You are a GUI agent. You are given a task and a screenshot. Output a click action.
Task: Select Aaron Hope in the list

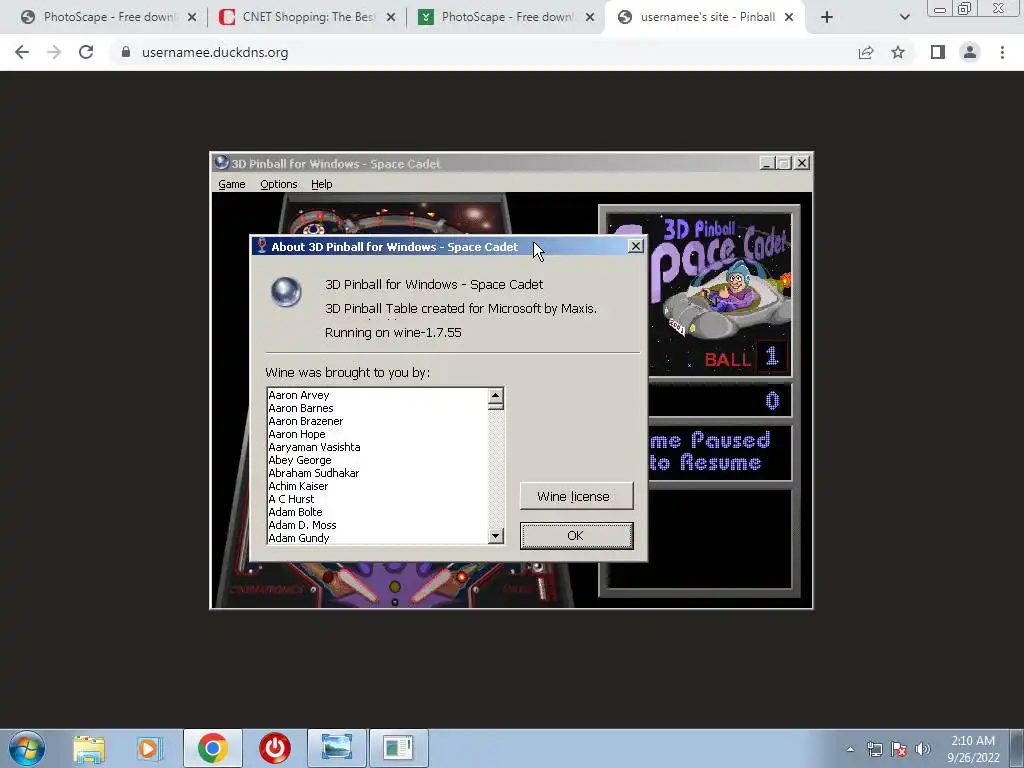(296, 434)
